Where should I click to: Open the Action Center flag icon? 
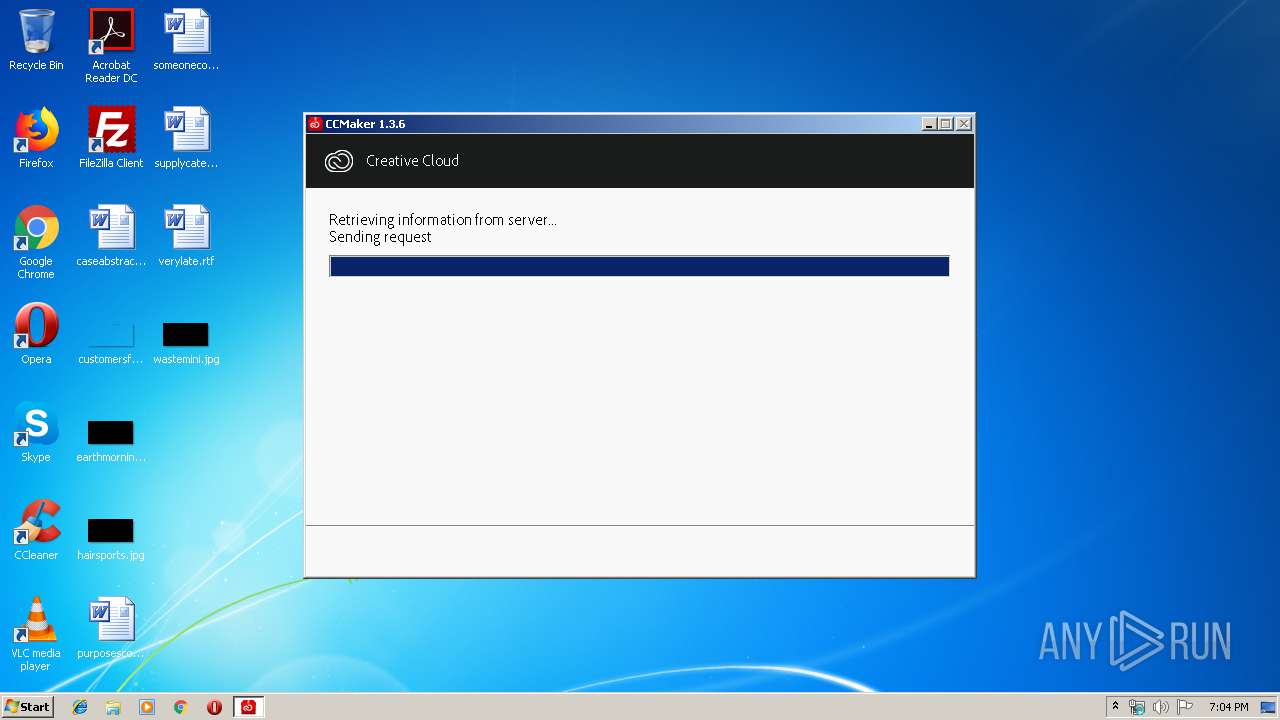[x=1185, y=707]
